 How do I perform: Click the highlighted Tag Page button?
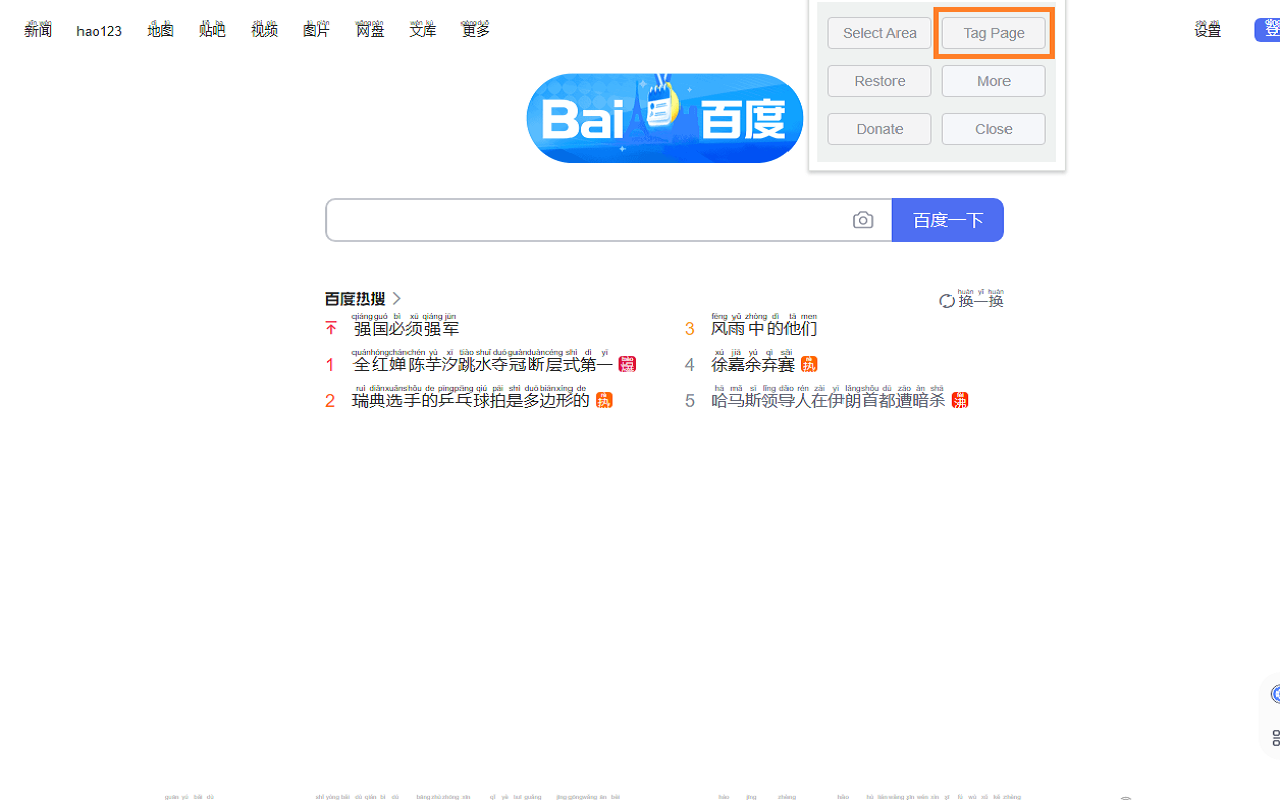click(993, 32)
